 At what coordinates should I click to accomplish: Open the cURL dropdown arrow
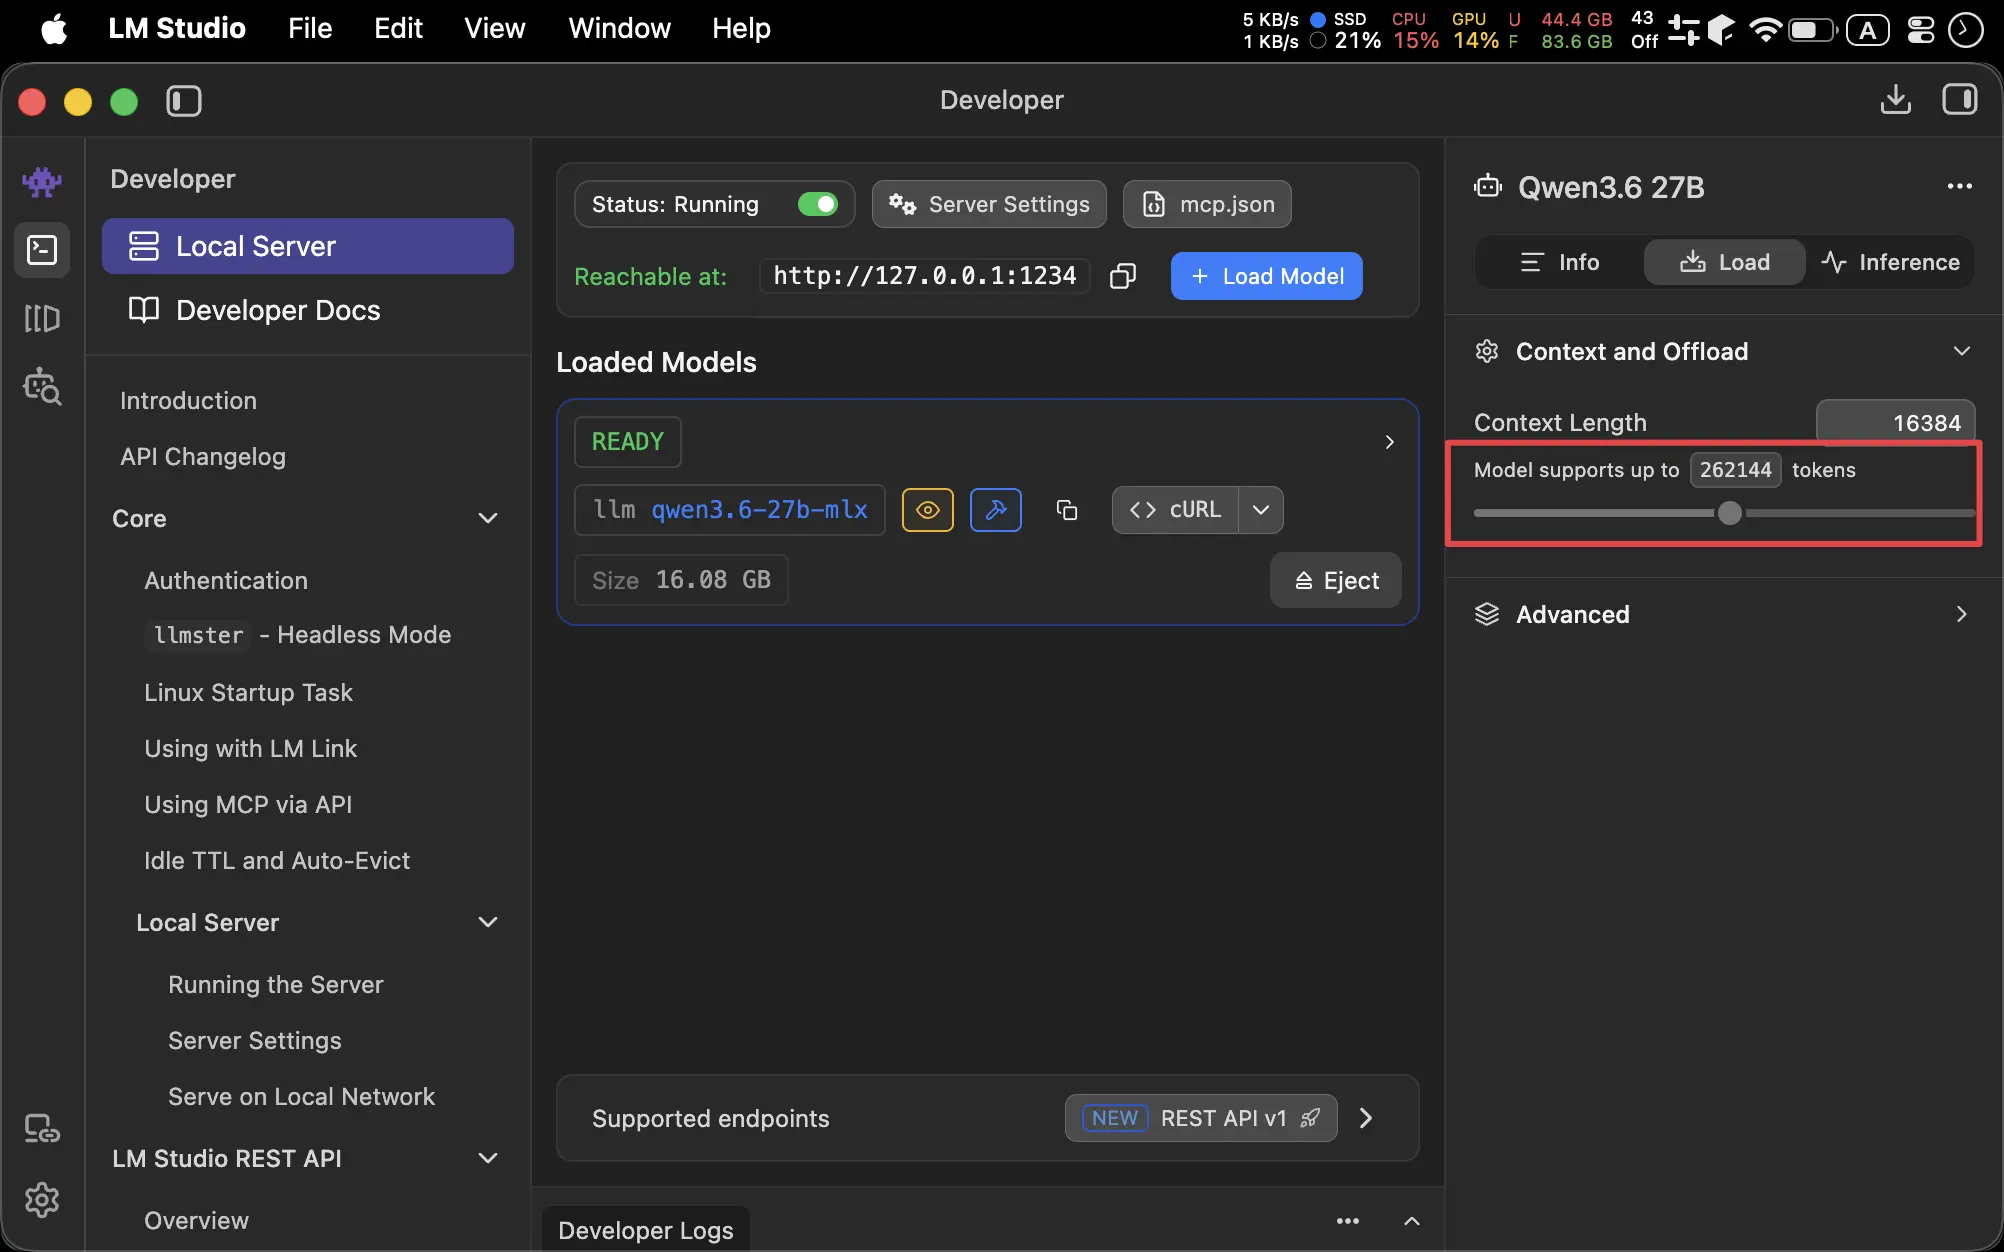point(1261,510)
